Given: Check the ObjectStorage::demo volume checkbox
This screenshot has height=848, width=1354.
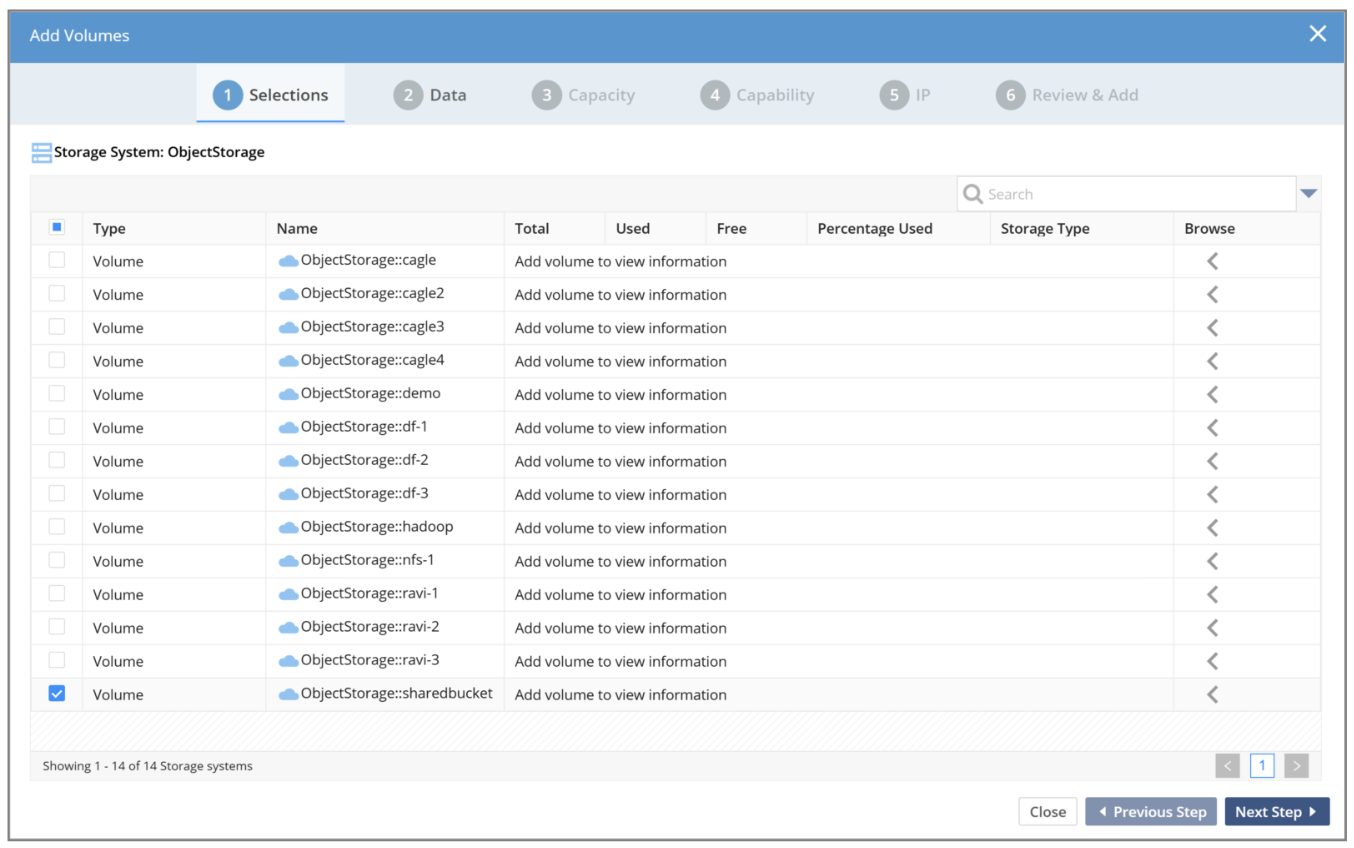Looking at the screenshot, I should [x=57, y=393].
